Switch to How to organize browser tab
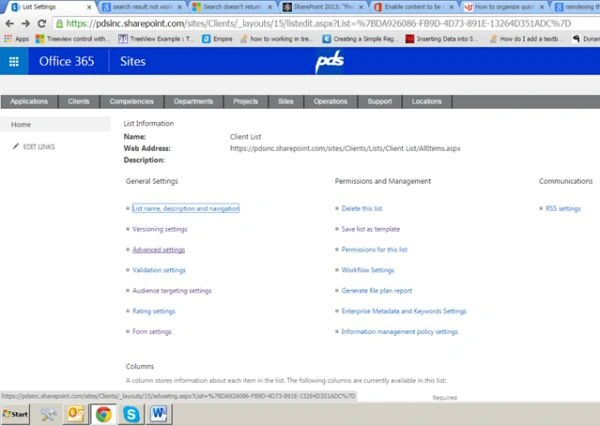This screenshot has height=426, width=600. pyautogui.click(x=504, y=7)
